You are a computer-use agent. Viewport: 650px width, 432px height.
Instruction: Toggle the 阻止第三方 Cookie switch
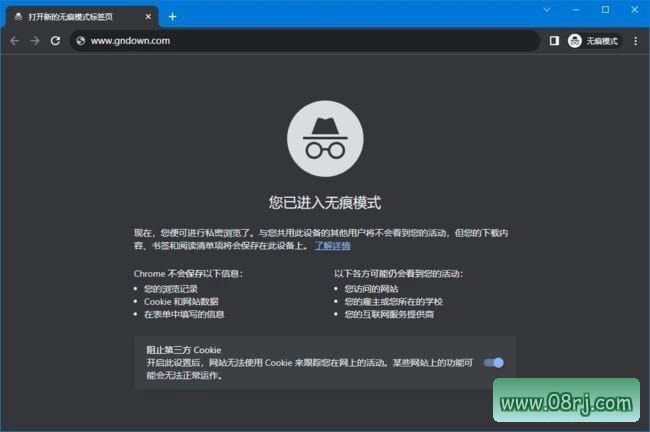[494, 363]
